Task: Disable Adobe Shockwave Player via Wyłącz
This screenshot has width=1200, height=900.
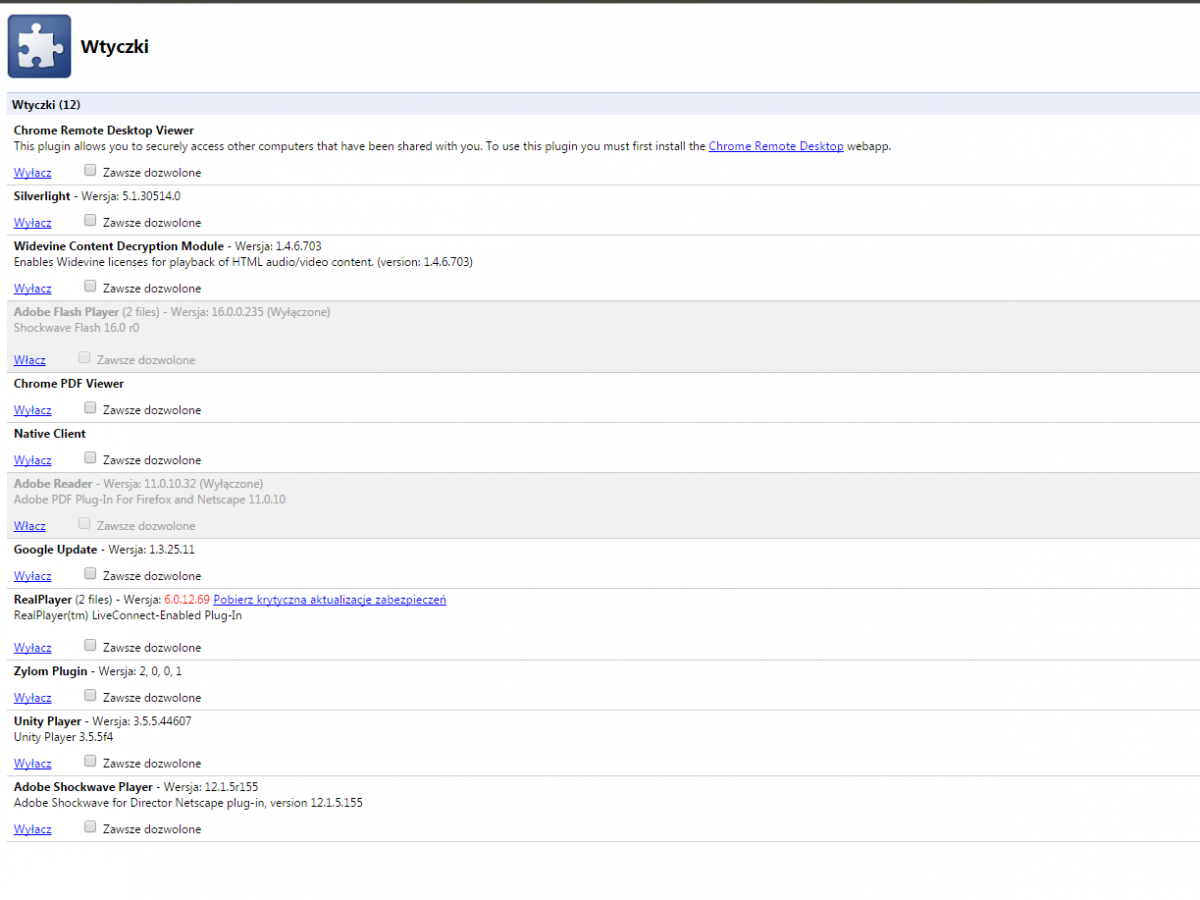Action: (32, 830)
